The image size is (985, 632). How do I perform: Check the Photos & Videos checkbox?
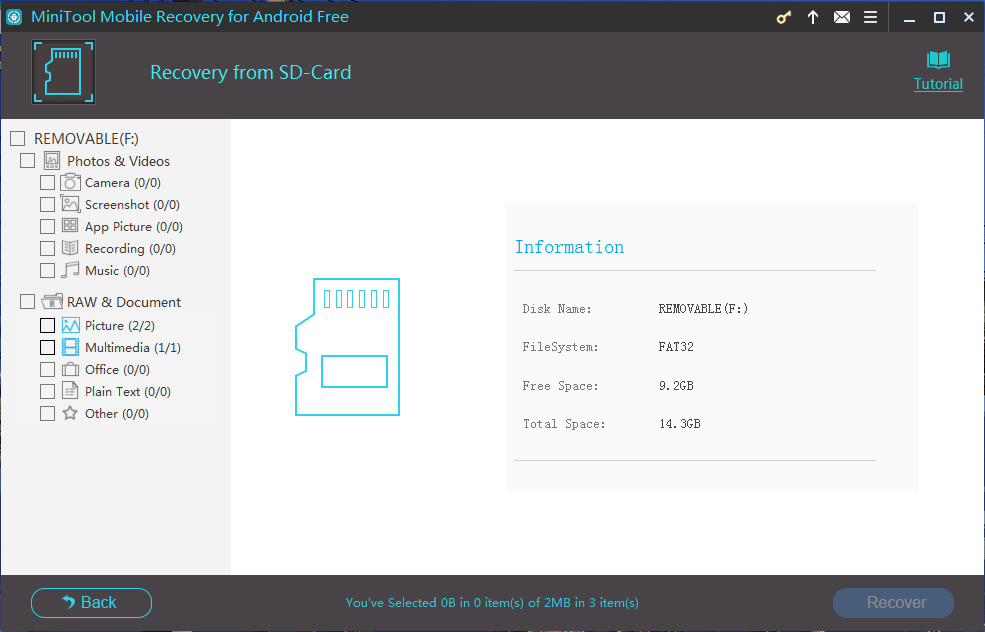[28, 161]
